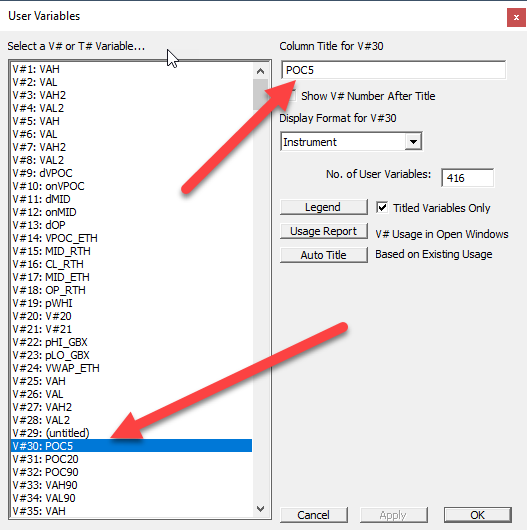Click the list scroll down arrow
527x530 pixels.
(x=260, y=509)
